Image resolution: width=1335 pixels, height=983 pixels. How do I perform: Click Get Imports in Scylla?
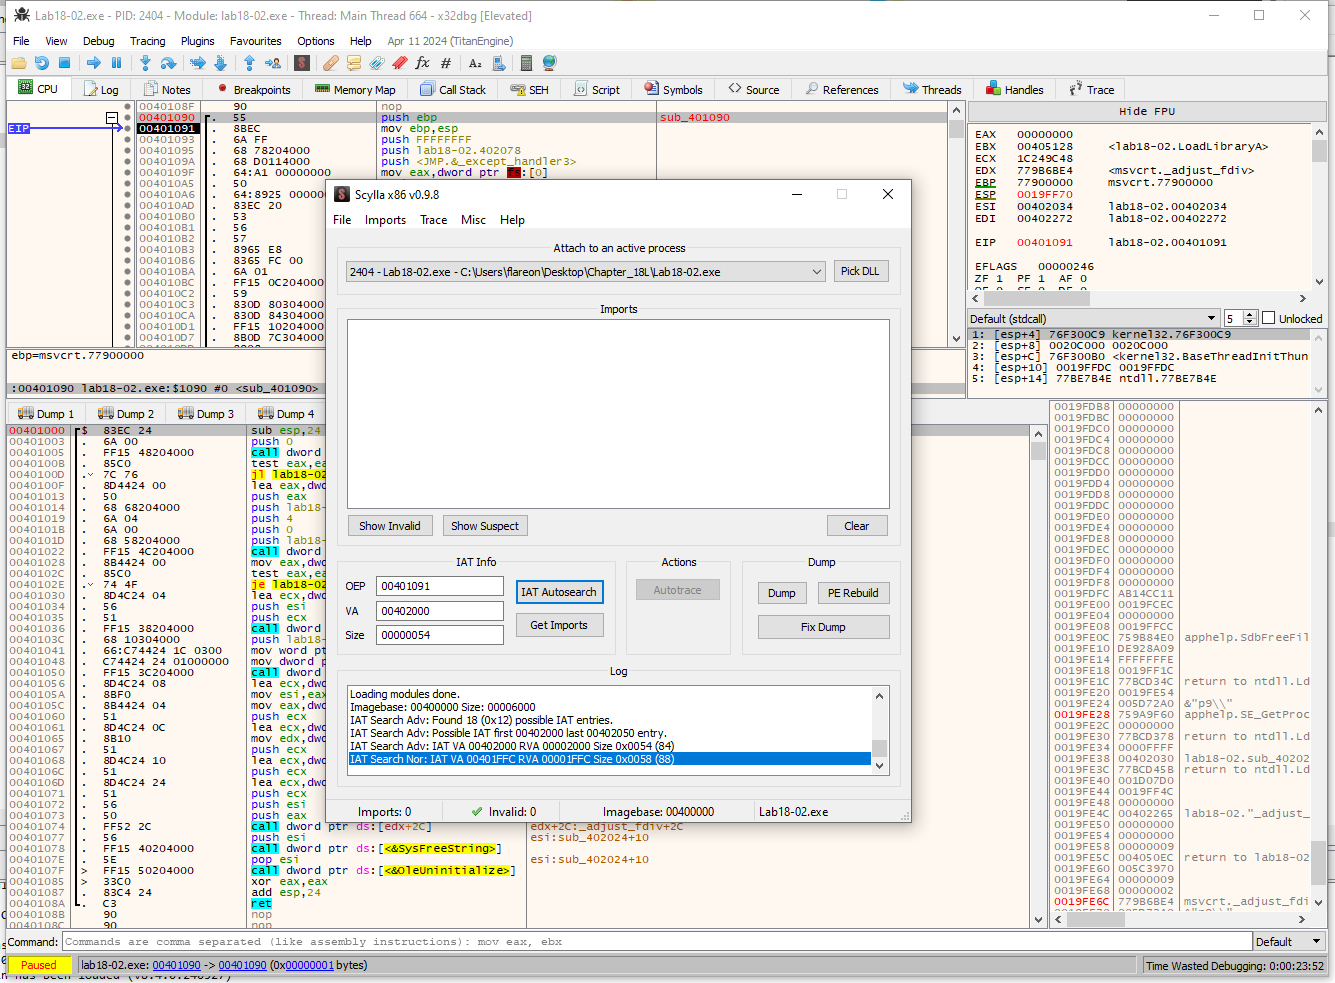[x=559, y=625]
